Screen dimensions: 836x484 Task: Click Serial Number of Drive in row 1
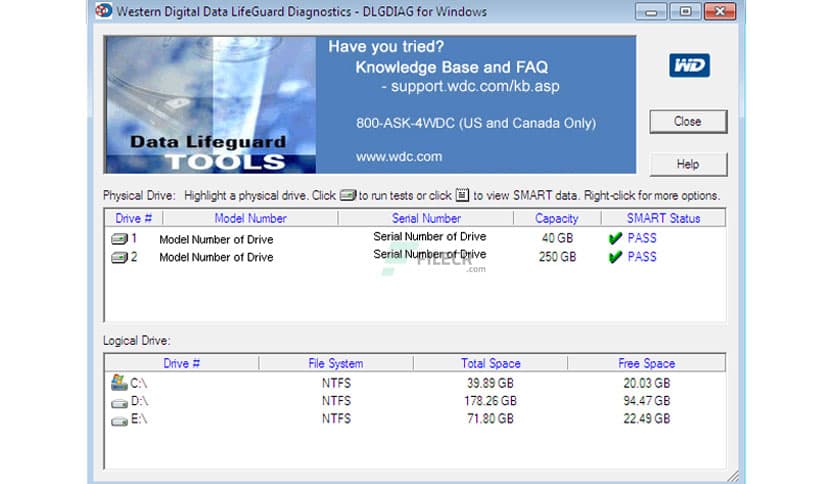tap(430, 236)
